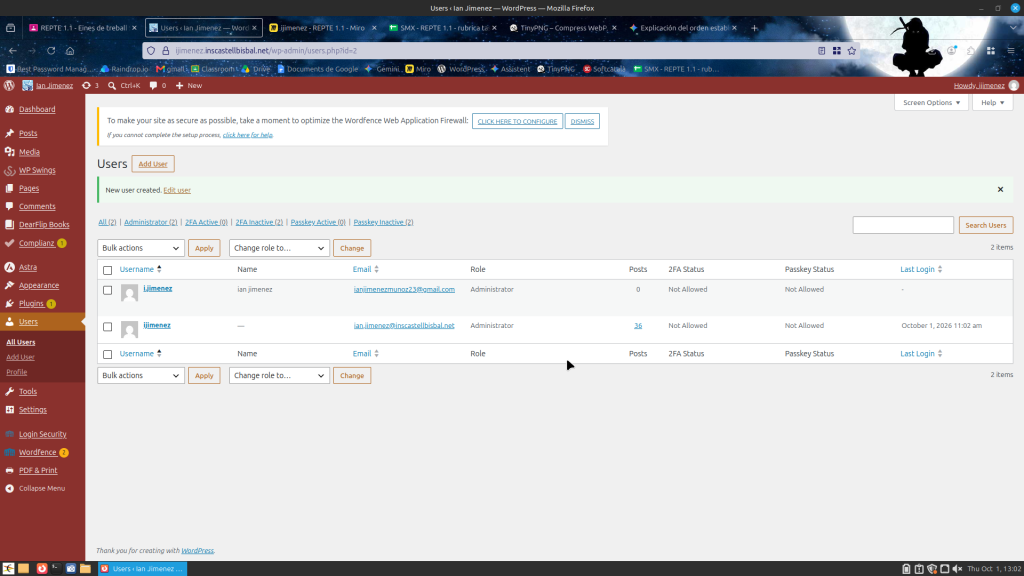The height and width of the screenshot is (576, 1024).
Task: Click the Search Users button
Action: point(985,225)
